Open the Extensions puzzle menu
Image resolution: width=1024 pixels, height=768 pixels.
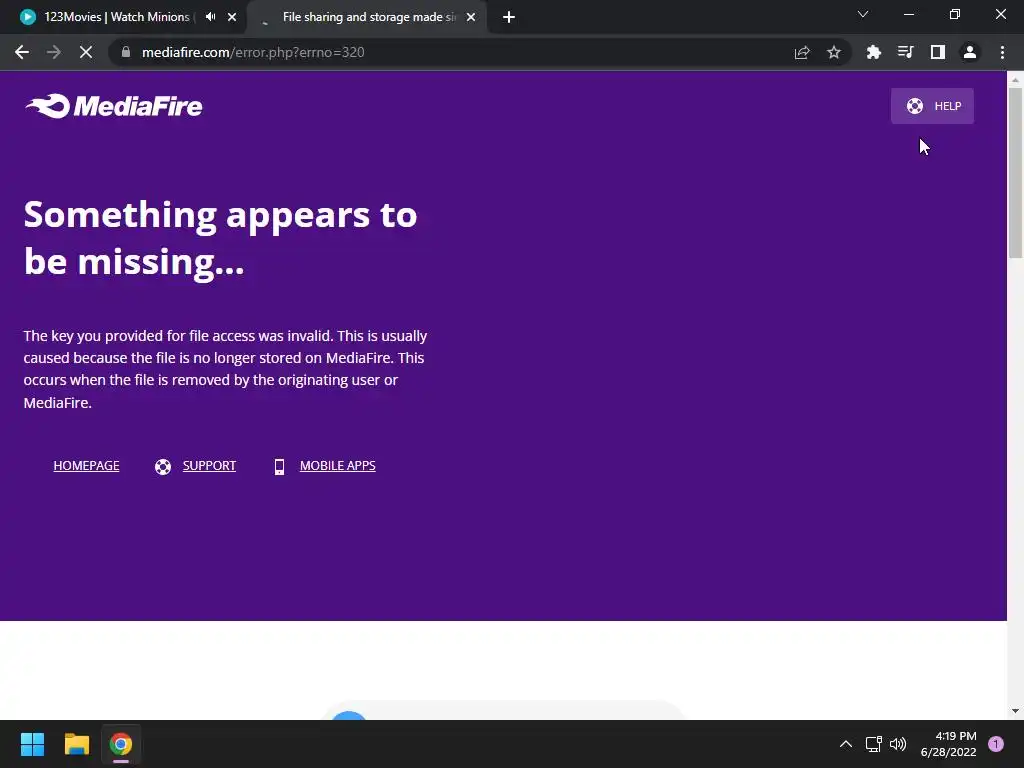[x=873, y=52]
